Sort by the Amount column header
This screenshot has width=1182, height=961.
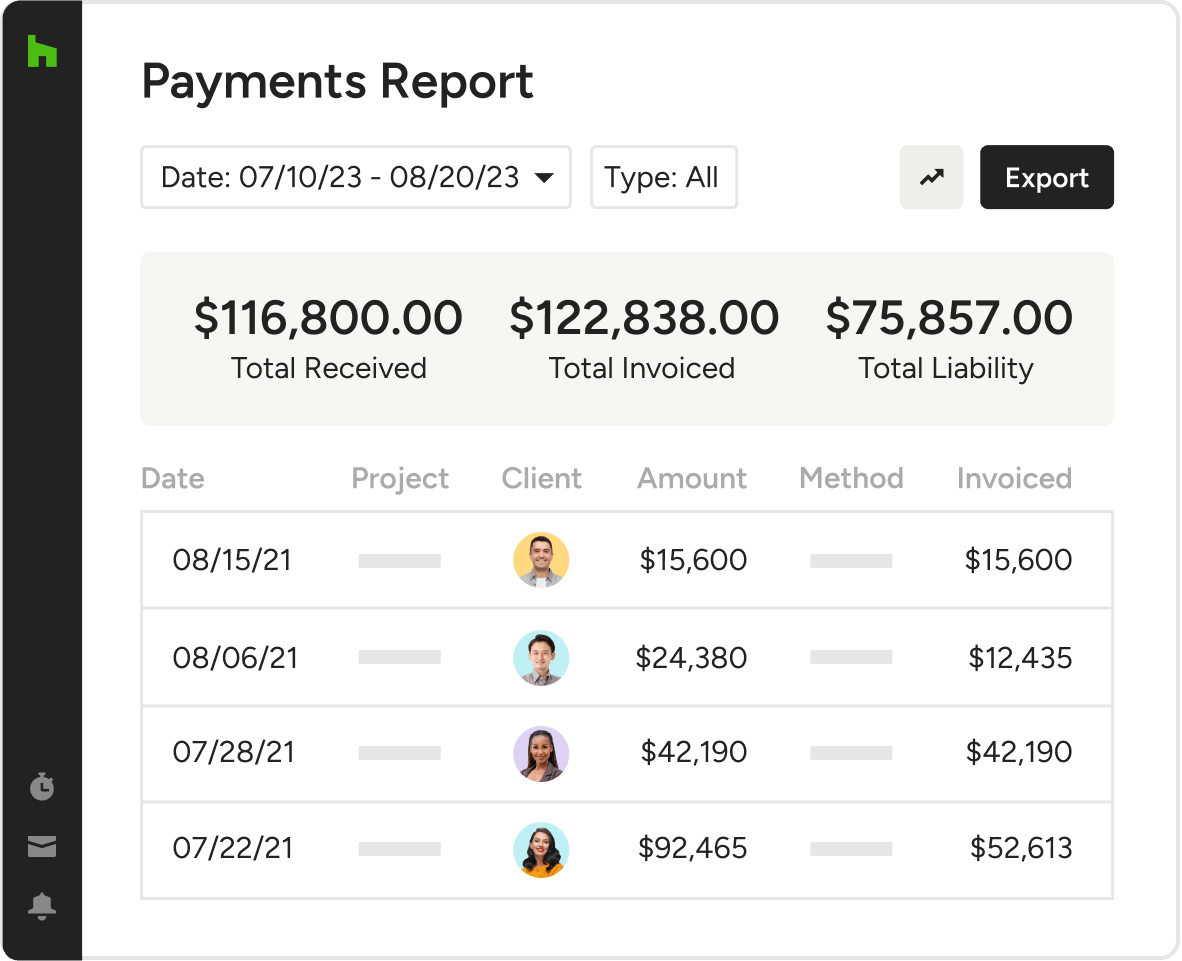692,479
